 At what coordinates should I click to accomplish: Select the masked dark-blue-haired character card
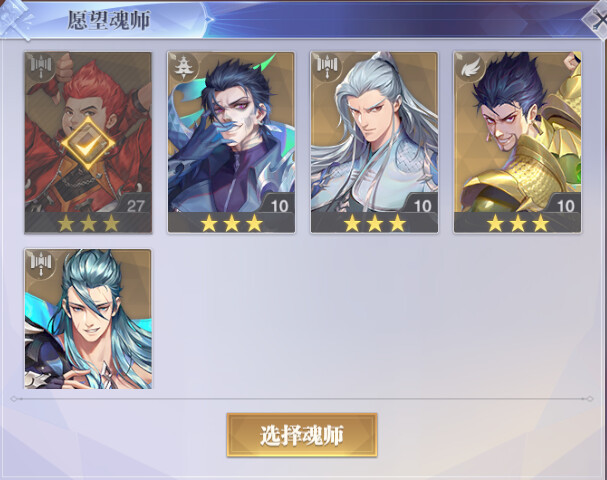click(231, 142)
